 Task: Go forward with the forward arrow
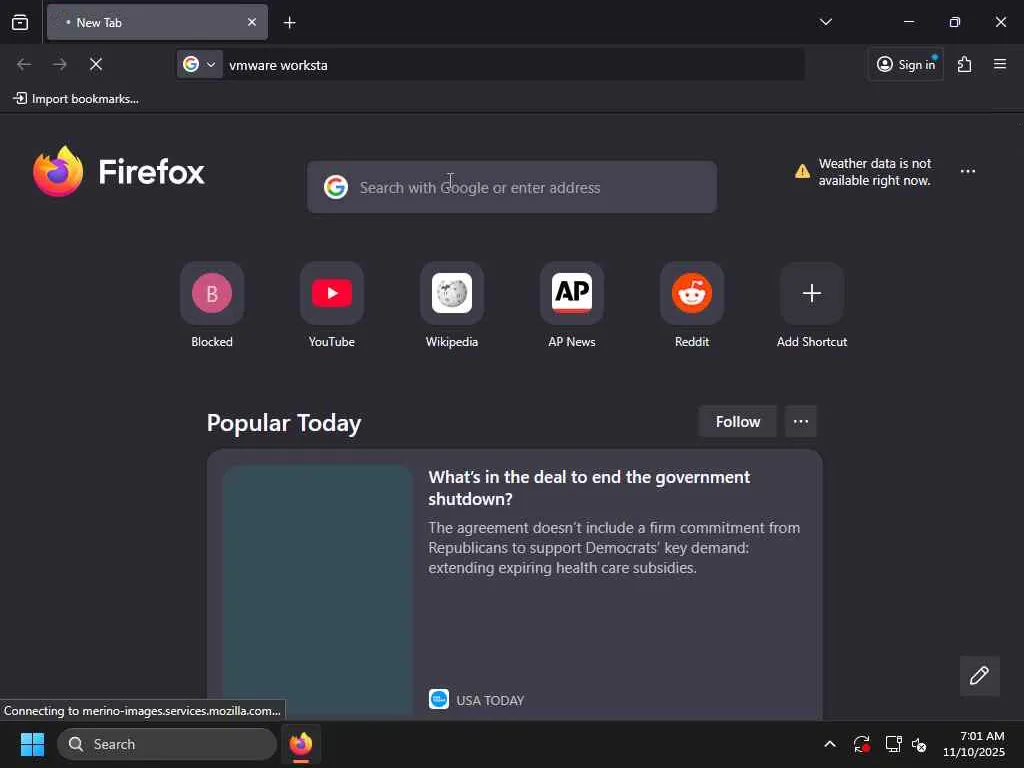click(60, 64)
